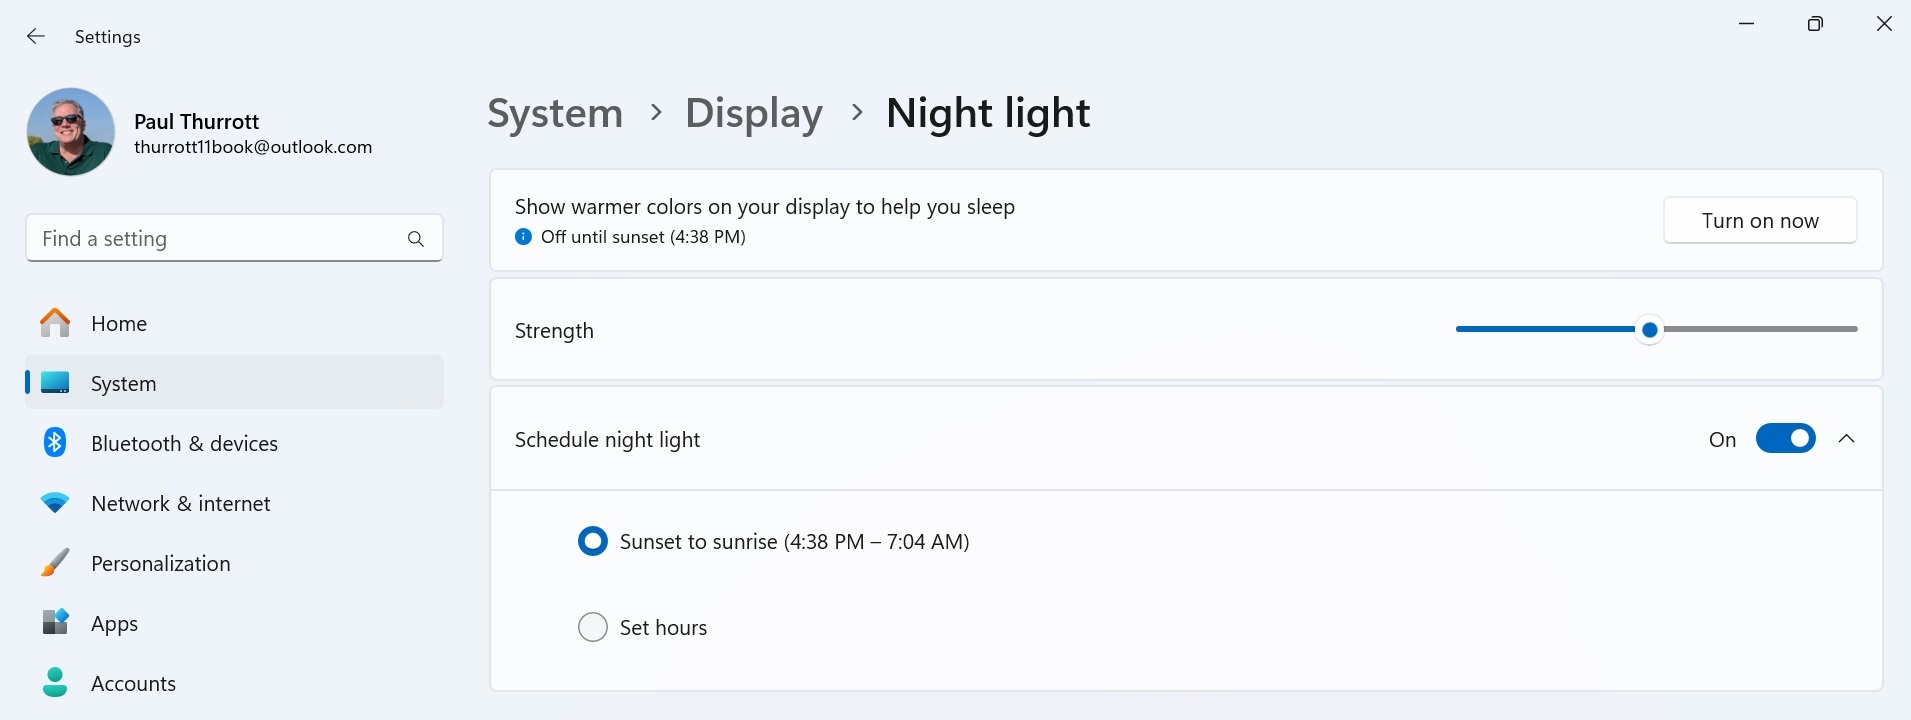The image size is (1911, 720).
Task: Click the Personalization paintbrush icon
Action: click(x=55, y=563)
